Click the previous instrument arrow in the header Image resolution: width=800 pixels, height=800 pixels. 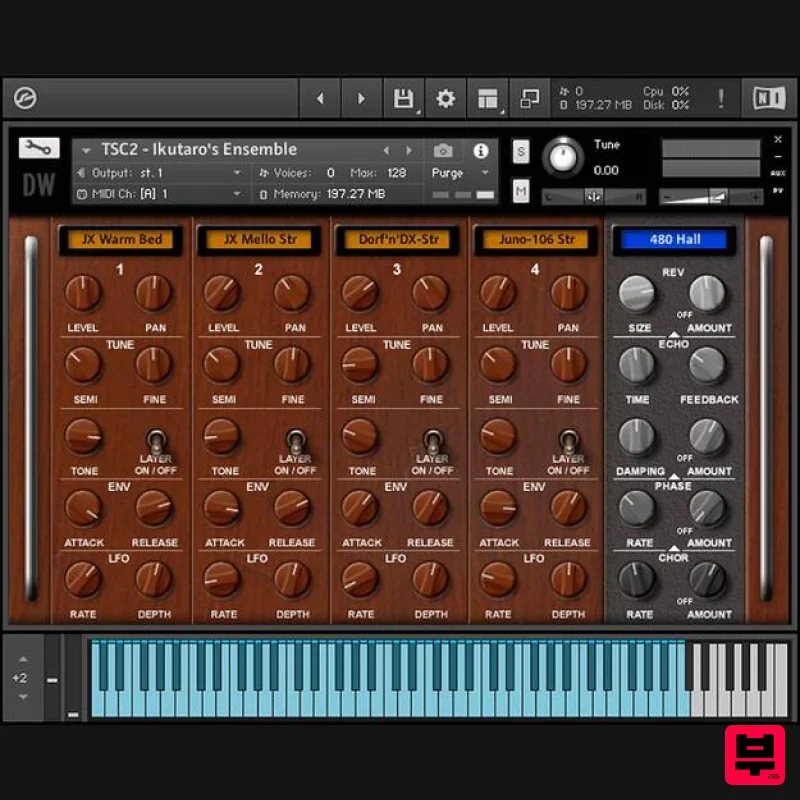tap(387, 149)
